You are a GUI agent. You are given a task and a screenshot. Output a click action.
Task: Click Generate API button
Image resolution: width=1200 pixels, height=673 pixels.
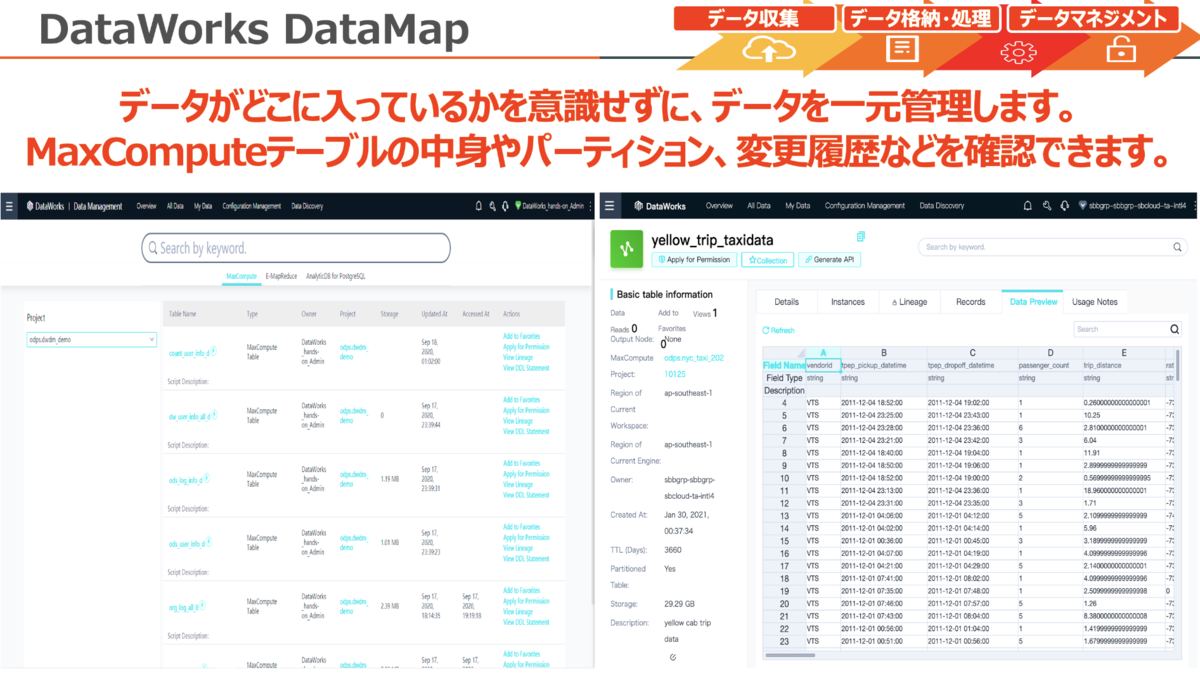(829, 260)
